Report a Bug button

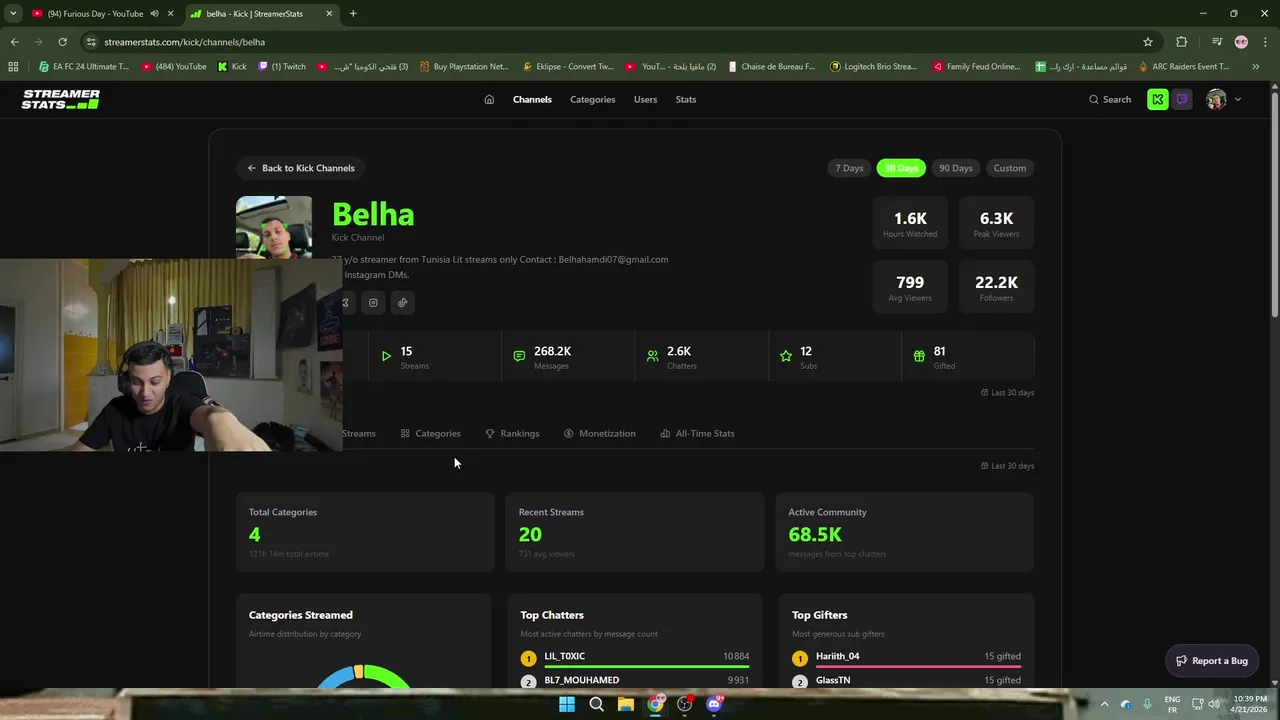pos(1212,661)
